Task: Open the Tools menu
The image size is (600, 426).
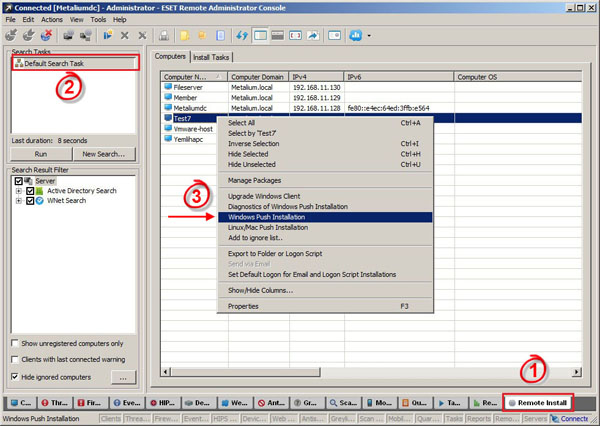Action: (98, 20)
